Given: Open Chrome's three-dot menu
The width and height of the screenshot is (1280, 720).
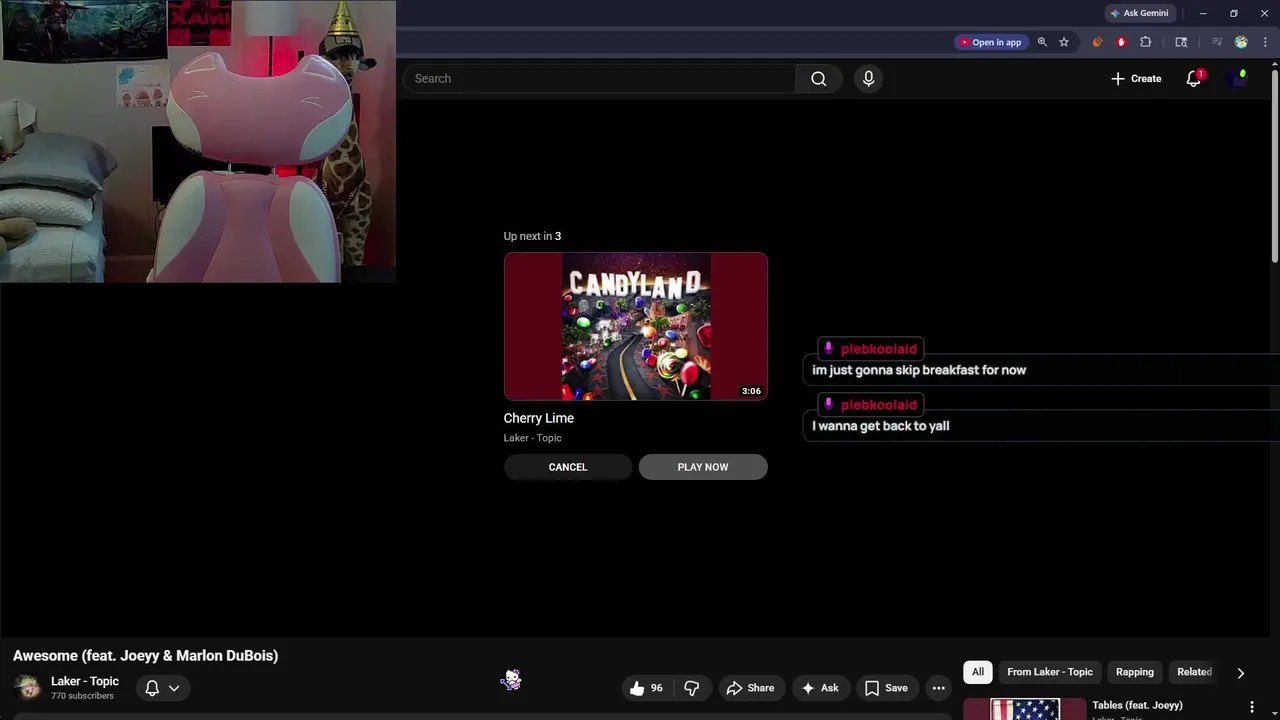Looking at the screenshot, I should click(1265, 42).
